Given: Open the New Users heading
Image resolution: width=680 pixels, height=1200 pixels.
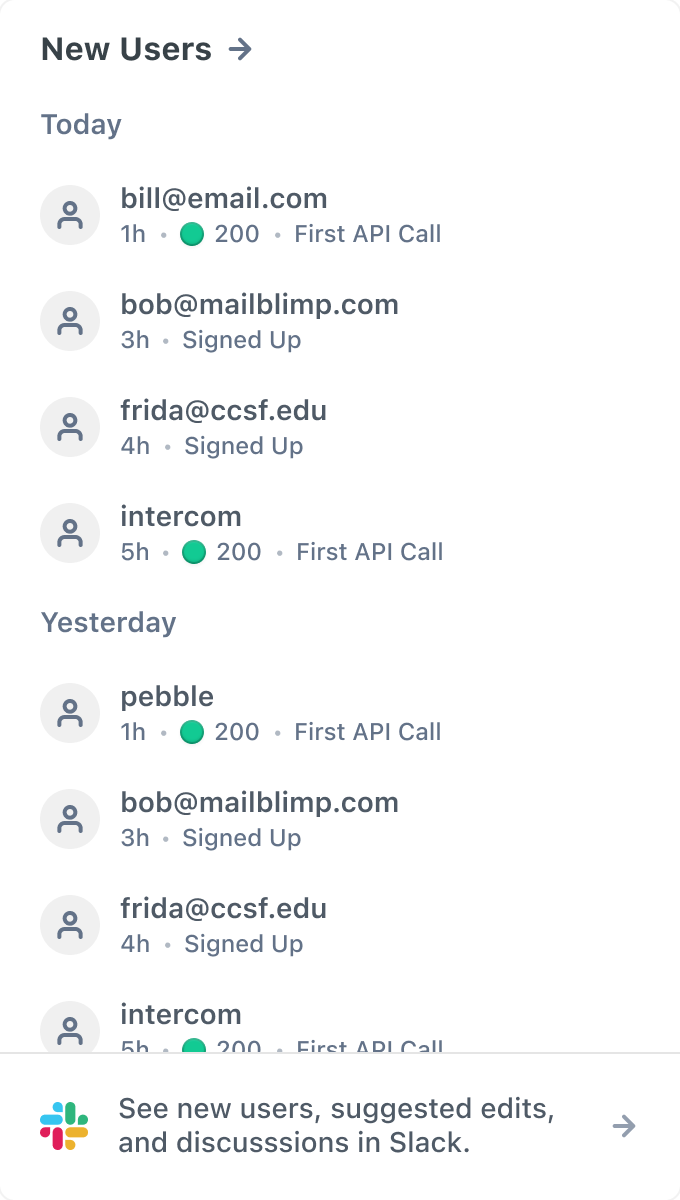Looking at the screenshot, I should 126,49.
